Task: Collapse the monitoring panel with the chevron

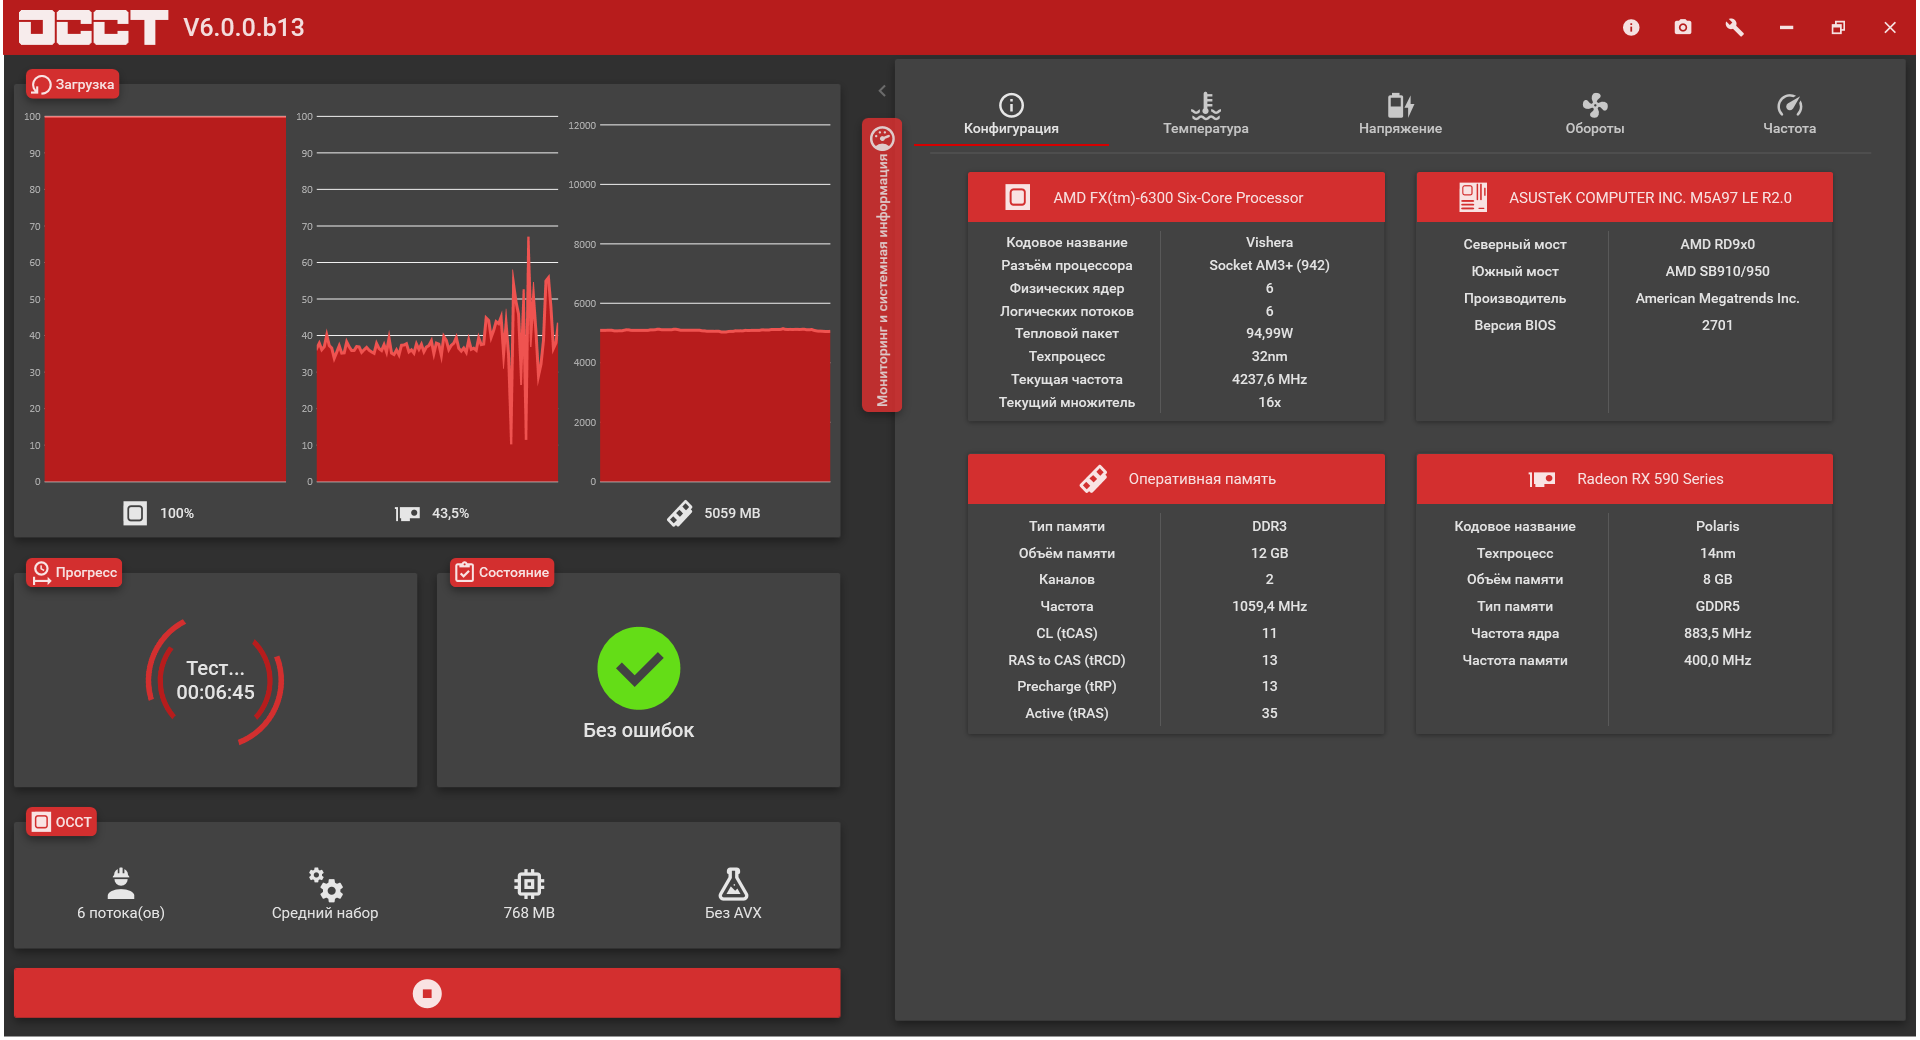Action: 882,91
